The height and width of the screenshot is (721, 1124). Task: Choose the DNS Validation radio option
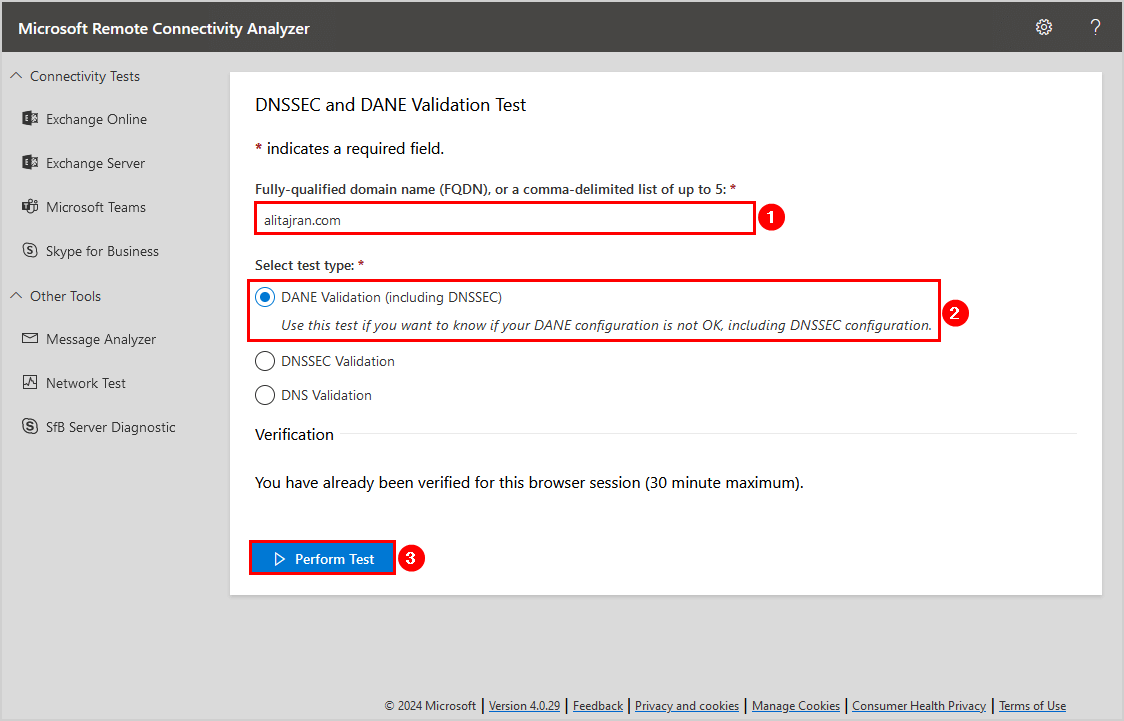[x=265, y=395]
